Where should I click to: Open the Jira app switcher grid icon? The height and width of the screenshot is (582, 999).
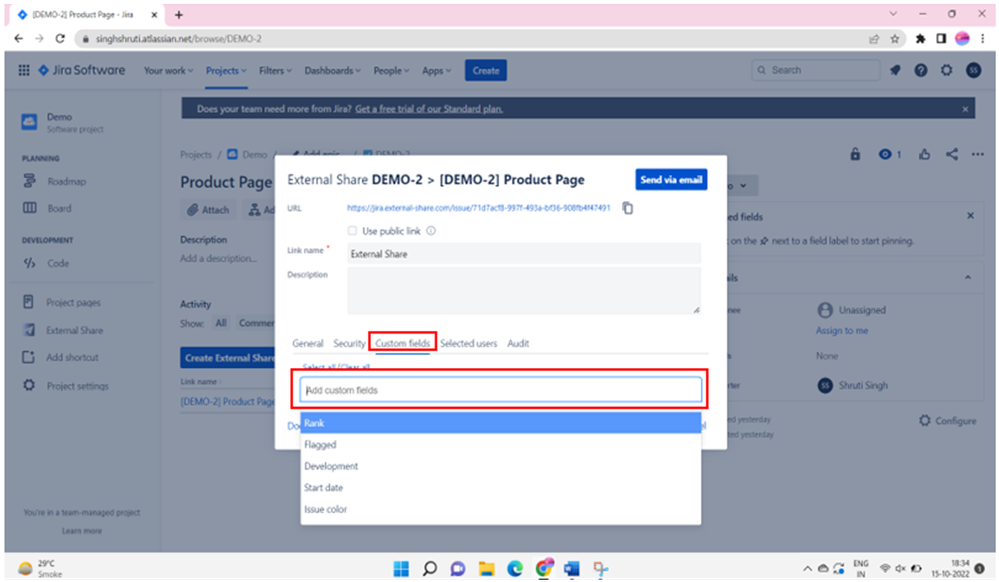click(24, 70)
